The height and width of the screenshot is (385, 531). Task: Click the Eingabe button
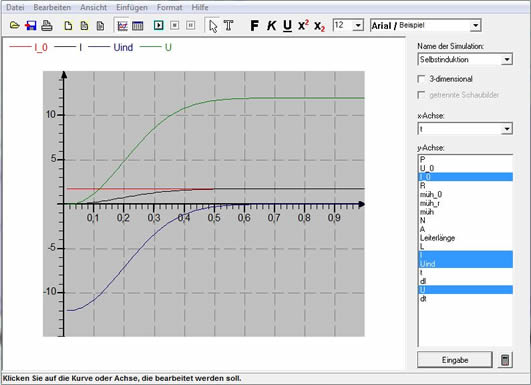coord(455,360)
